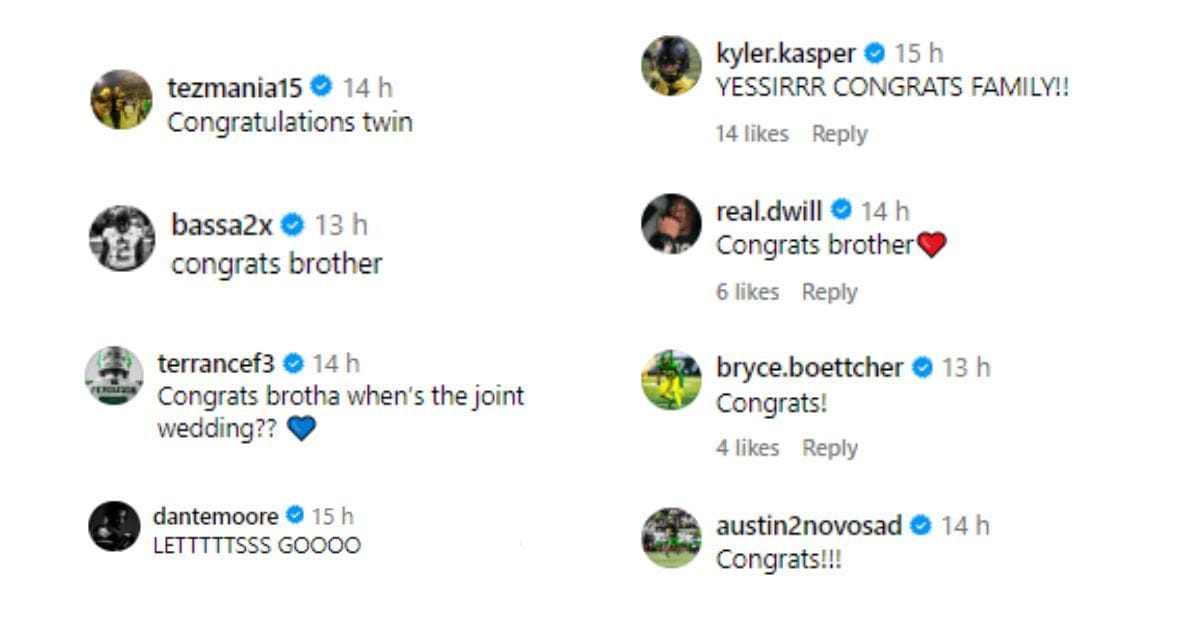Image resolution: width=1200 pixels, height=628 pixels.
Task: Open kyler.kasper's profile picture
Action: pos(670,66)
